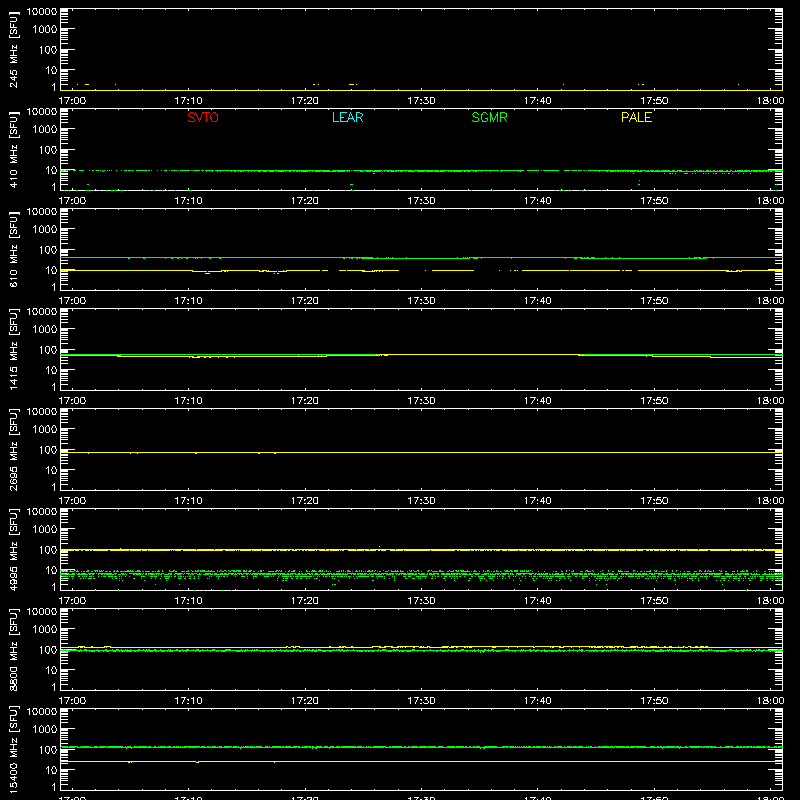Screen dimensions: 800x800
Task: Click 17:30 time label of 1415 MHz panel
Action: click(421, 401)
